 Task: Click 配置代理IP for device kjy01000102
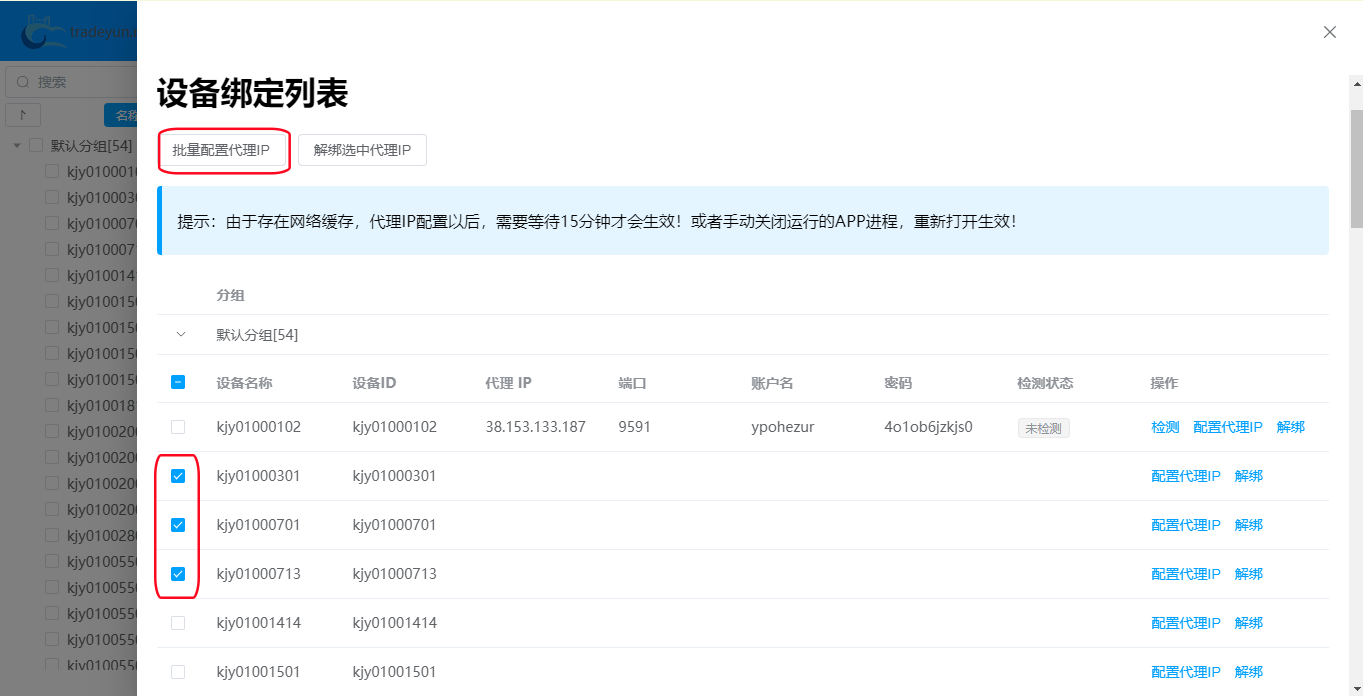pyautogui.click(x=1228, y=427)
